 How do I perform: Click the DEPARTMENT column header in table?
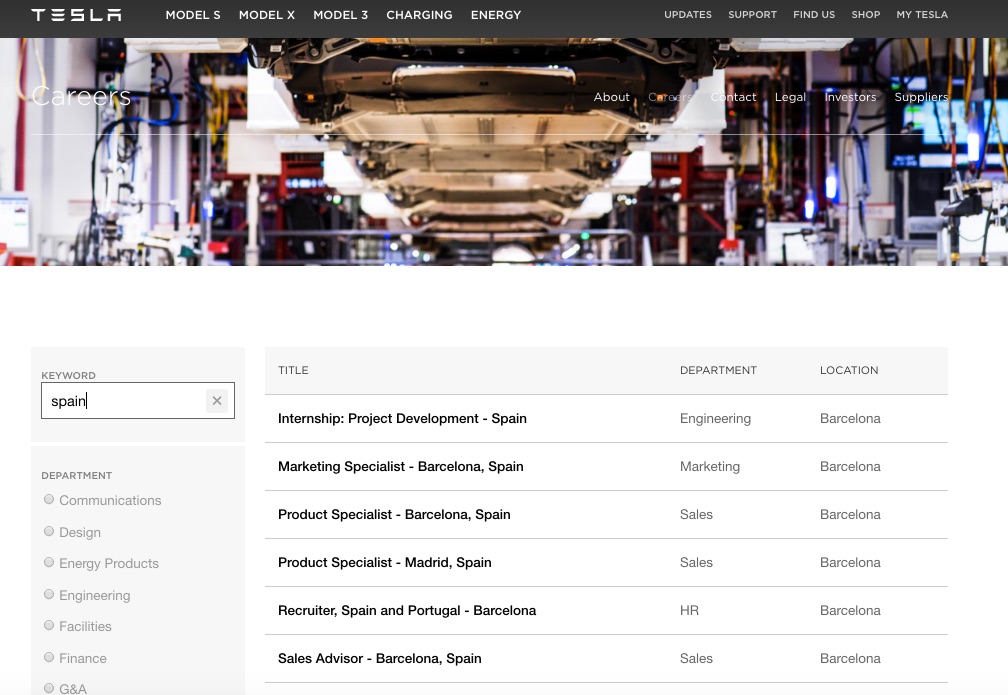pyautogui.click(x=718, y=370)
